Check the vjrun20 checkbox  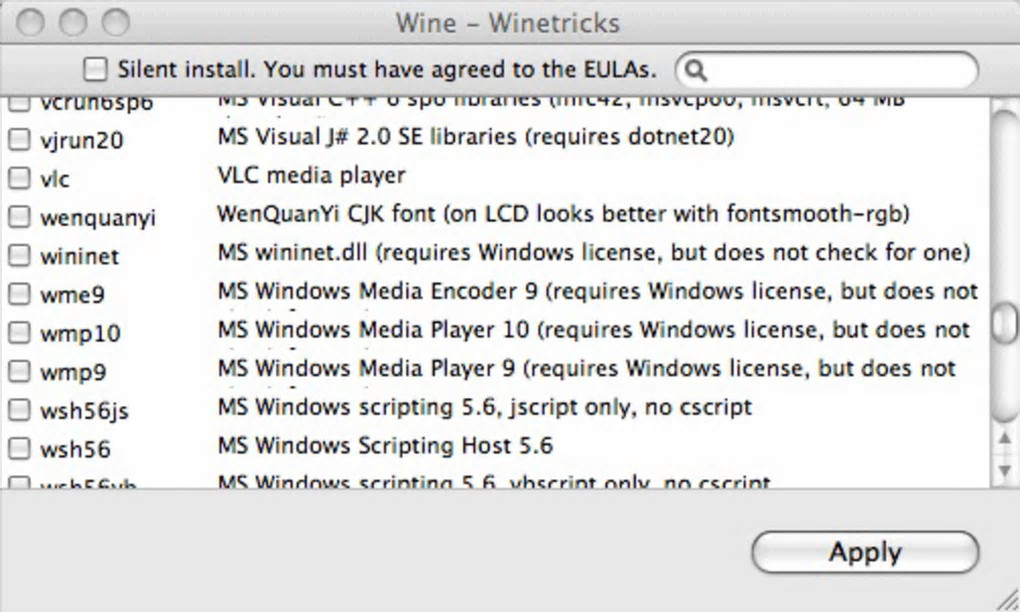(x=19, y=140)
